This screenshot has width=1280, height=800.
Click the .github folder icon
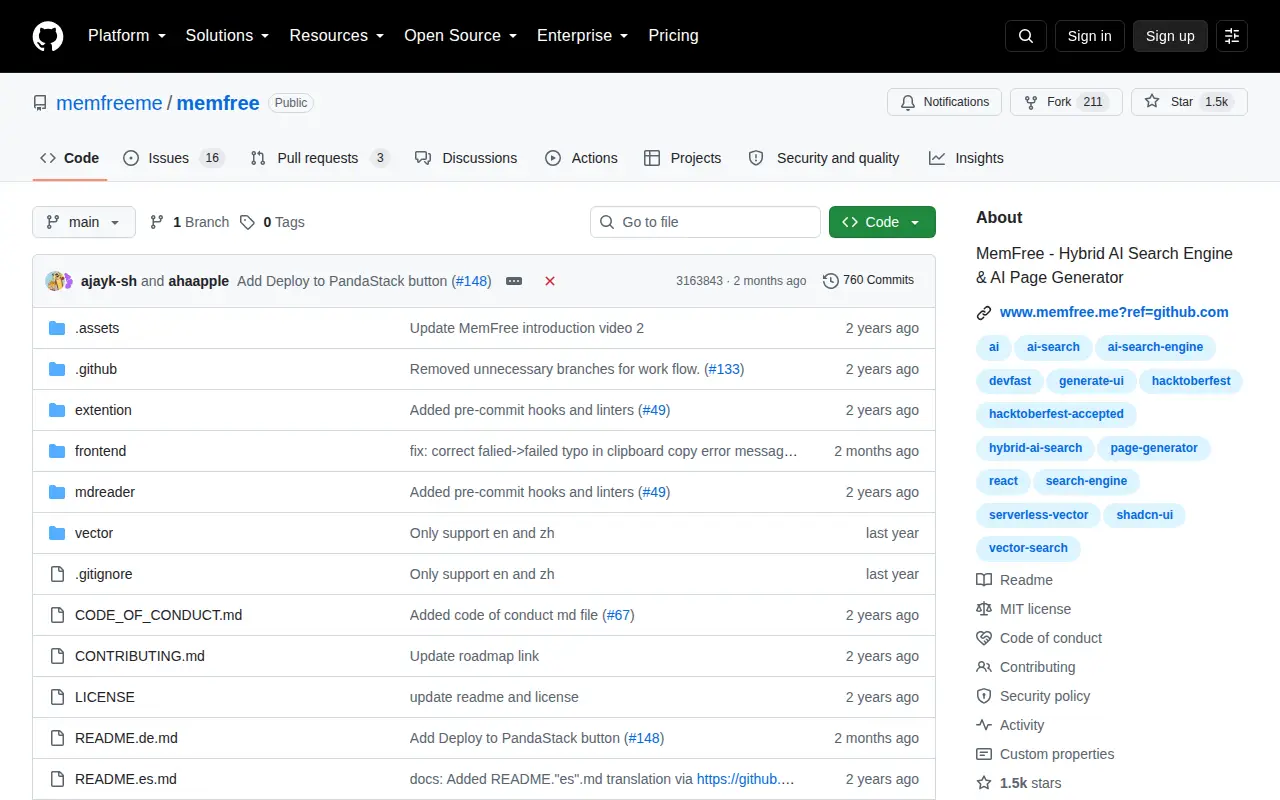(x=57, y=369)
